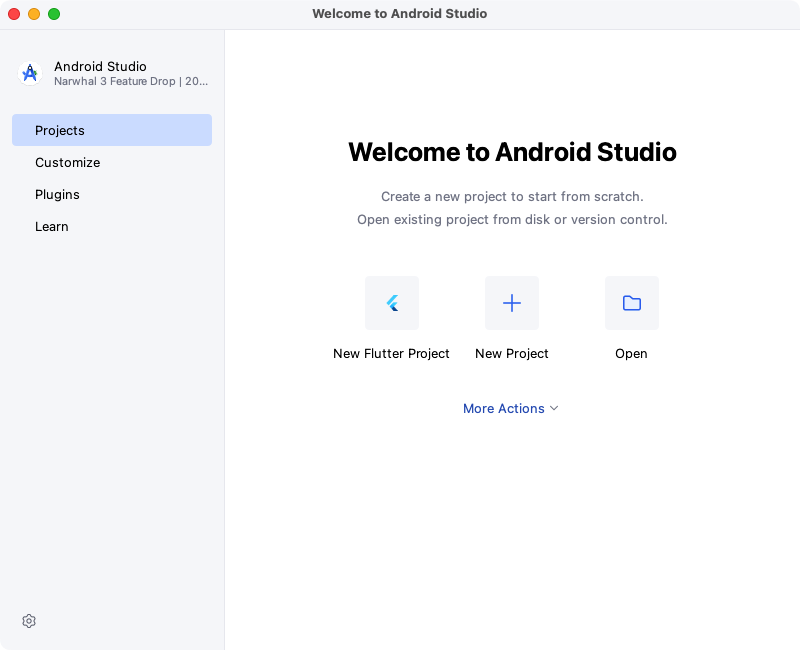This screenshot has height=650, width=800.
Task: Click the plus icon for New Project
Action: (512, 303)
